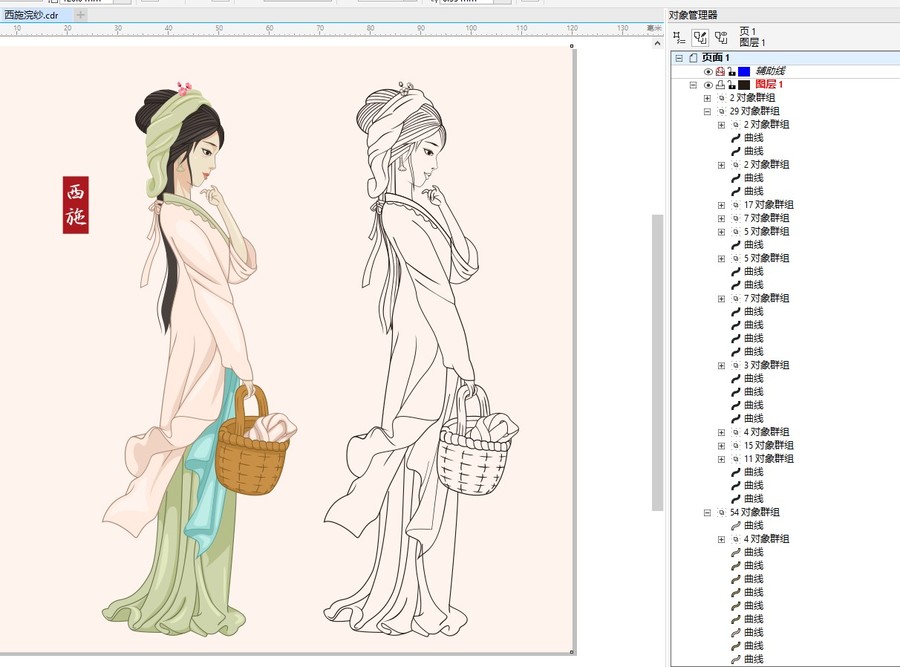Expand the 11 对象群组 group
The width and height of the screenshot is (900, 667).
721,459
